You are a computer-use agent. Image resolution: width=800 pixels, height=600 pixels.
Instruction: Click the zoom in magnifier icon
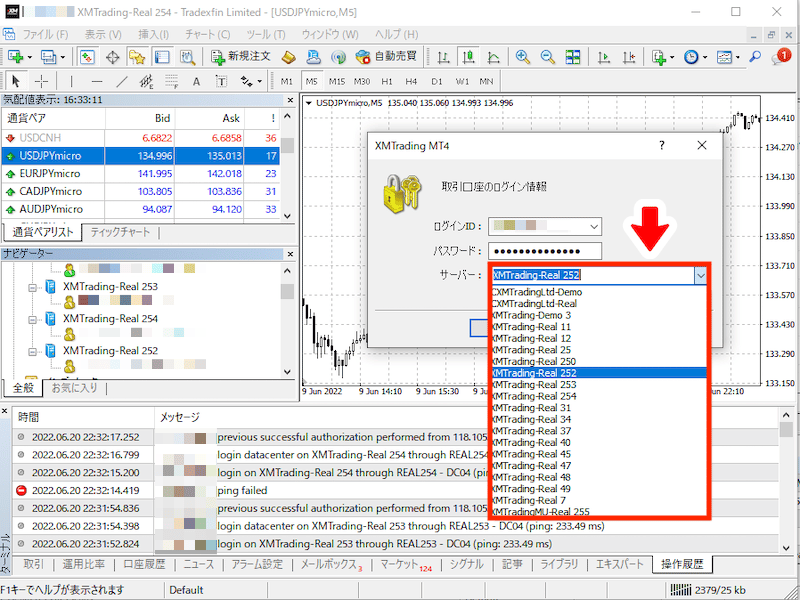tap(522, 57)
